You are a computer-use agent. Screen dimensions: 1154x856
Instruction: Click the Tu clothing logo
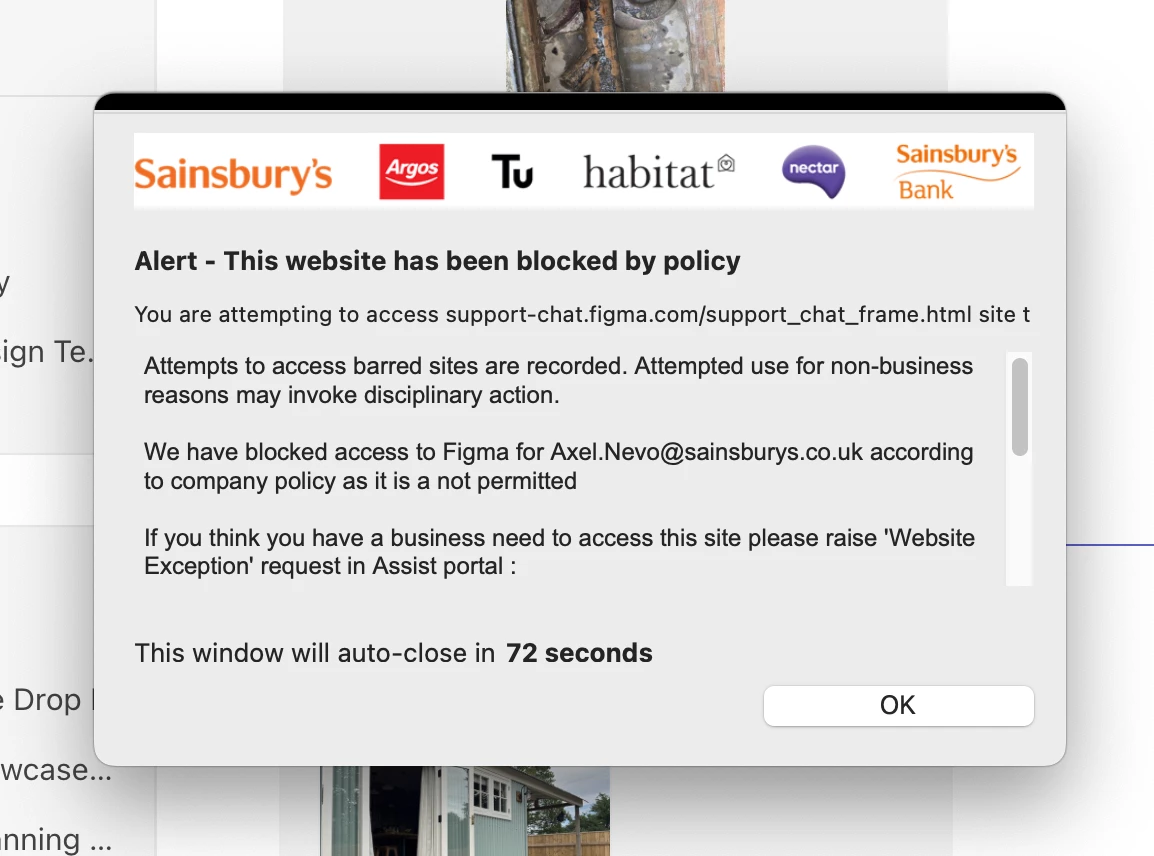[x=512, y=171]
